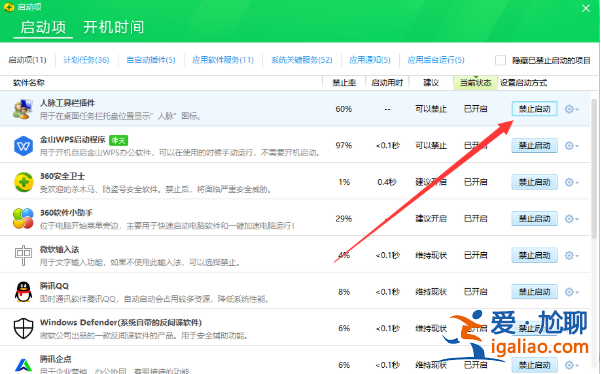Viewport: 601px width, 374px height.
Task: Click the Windows Defender shield icon
Action: point(23,328)
